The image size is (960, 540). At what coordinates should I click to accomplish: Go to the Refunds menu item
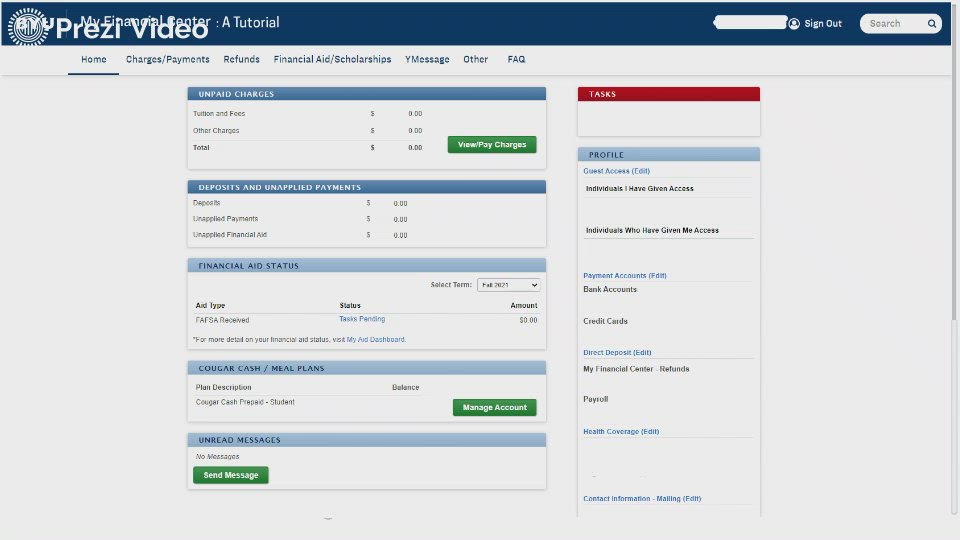pyautogui.click(x=242, y=60)
